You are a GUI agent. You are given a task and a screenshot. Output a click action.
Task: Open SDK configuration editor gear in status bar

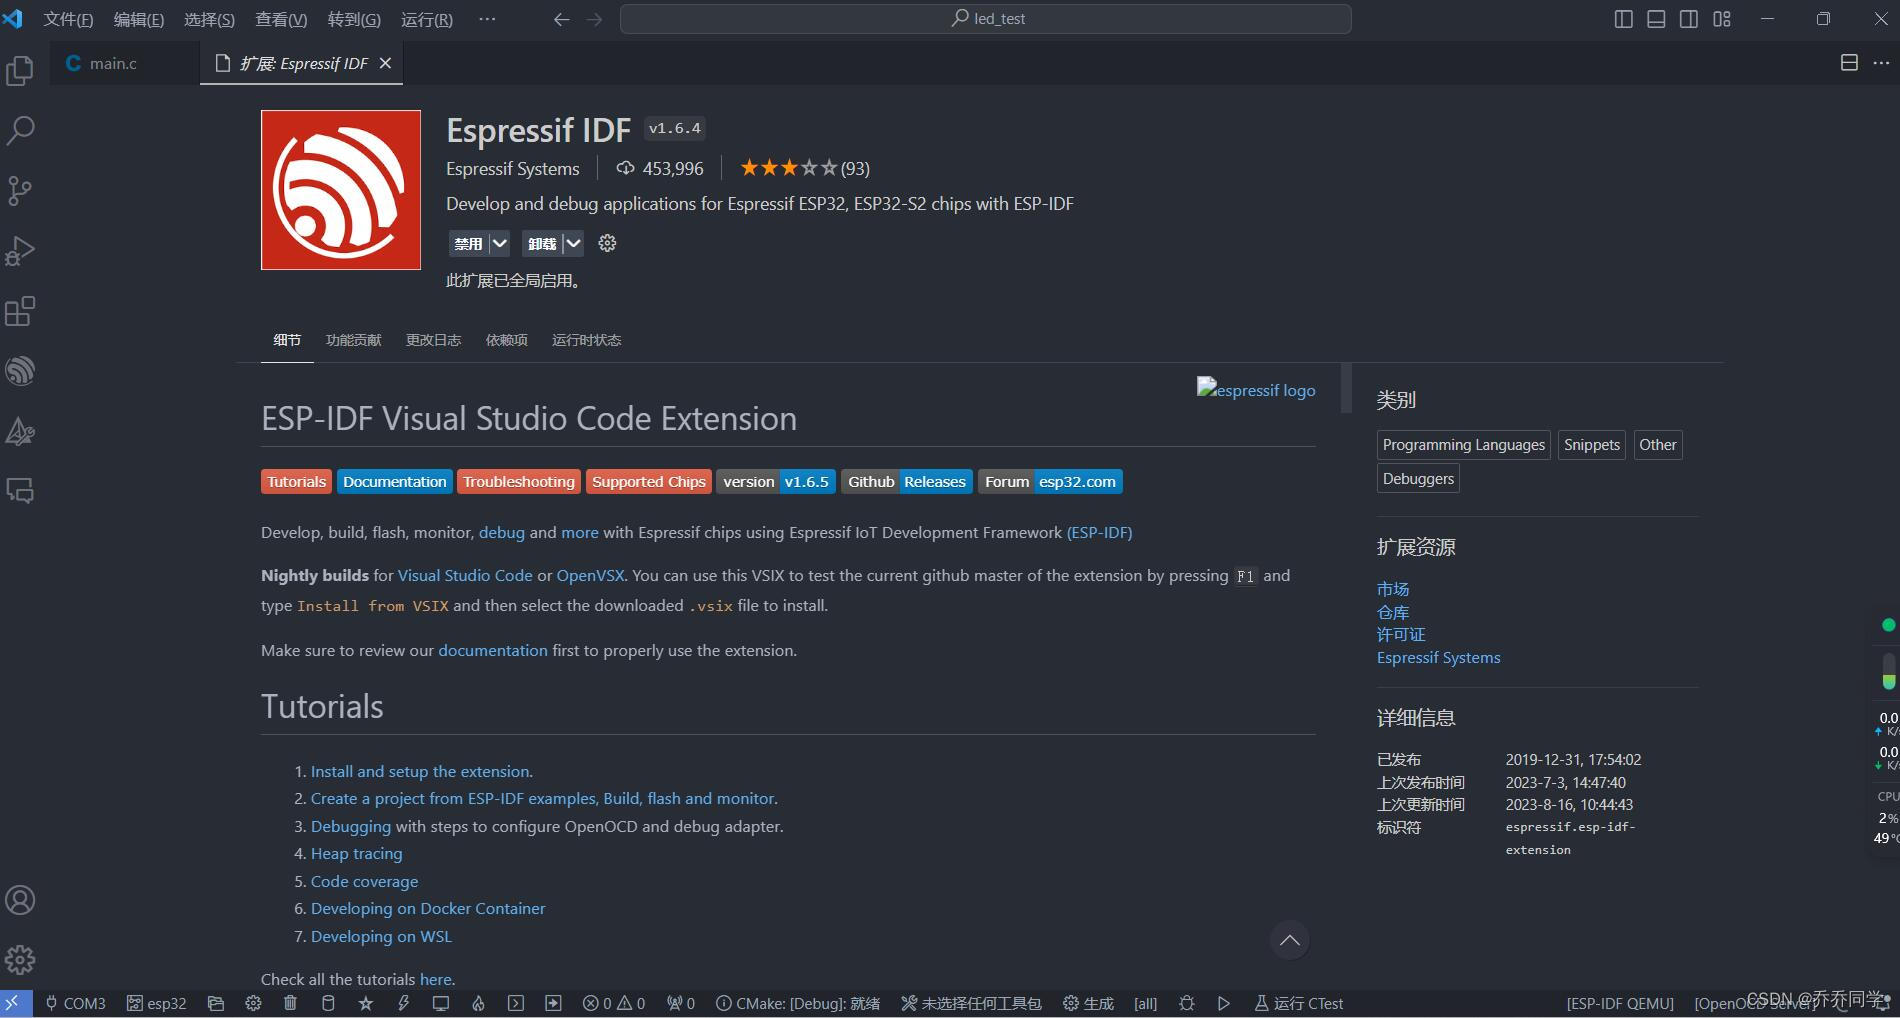click(x=253, y=1003)
